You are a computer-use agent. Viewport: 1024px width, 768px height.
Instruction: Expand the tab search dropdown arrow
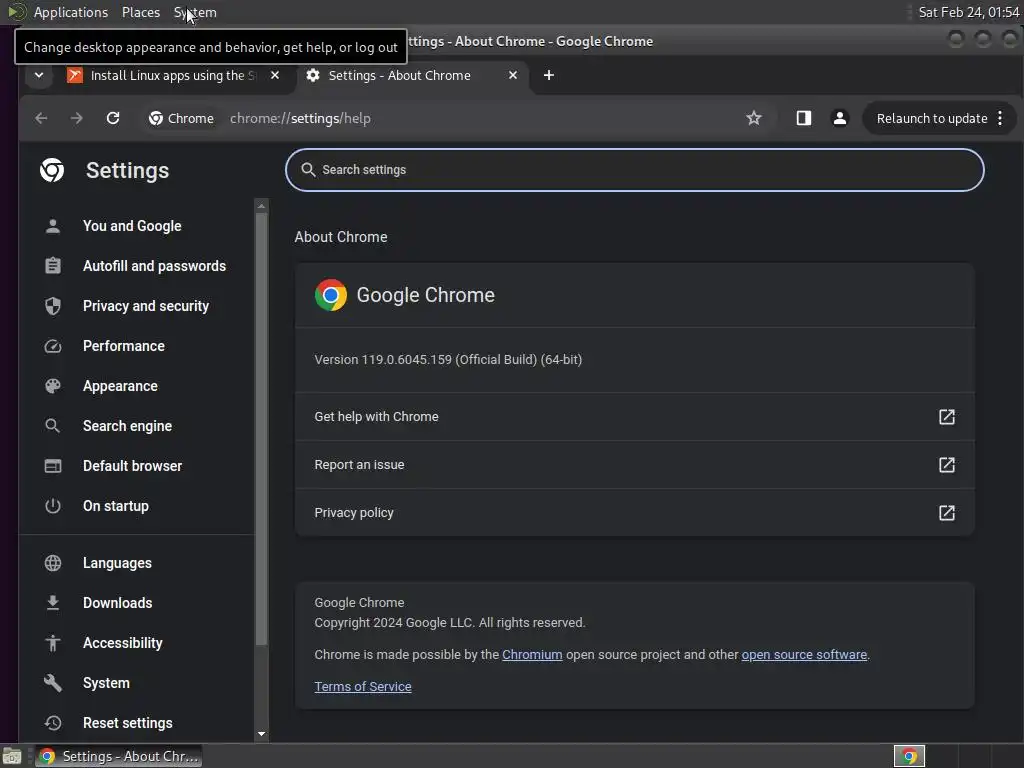pos(39,75)
